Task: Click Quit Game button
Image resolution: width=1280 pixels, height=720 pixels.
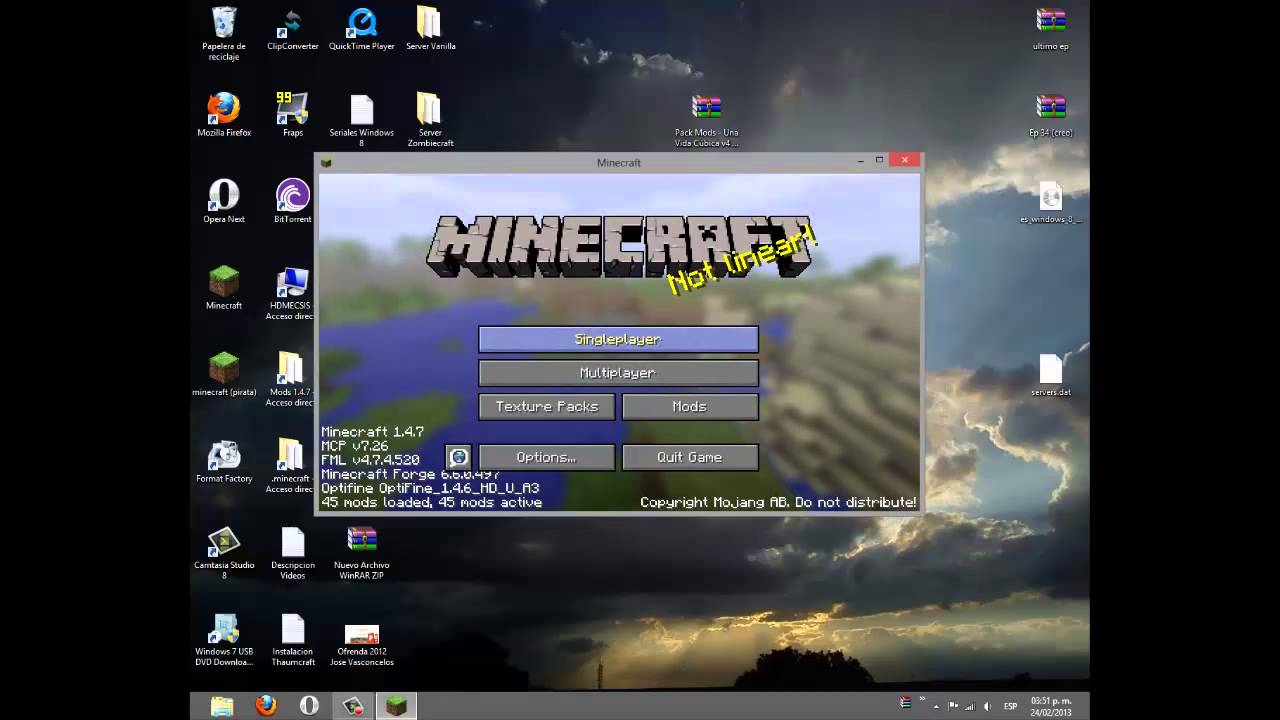Action: point(690,457)
